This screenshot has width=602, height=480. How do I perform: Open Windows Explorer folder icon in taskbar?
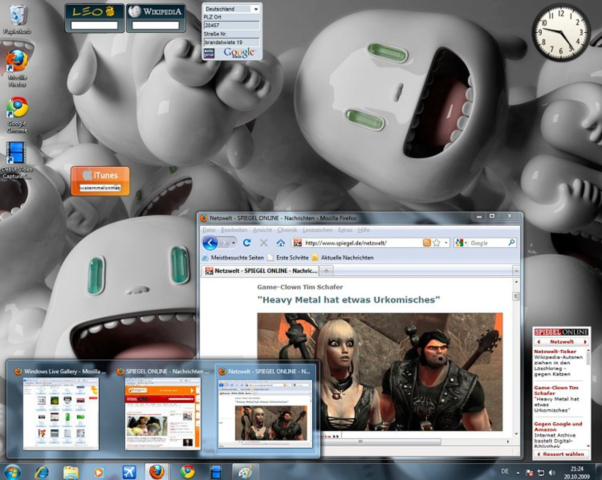click(71, 472)
